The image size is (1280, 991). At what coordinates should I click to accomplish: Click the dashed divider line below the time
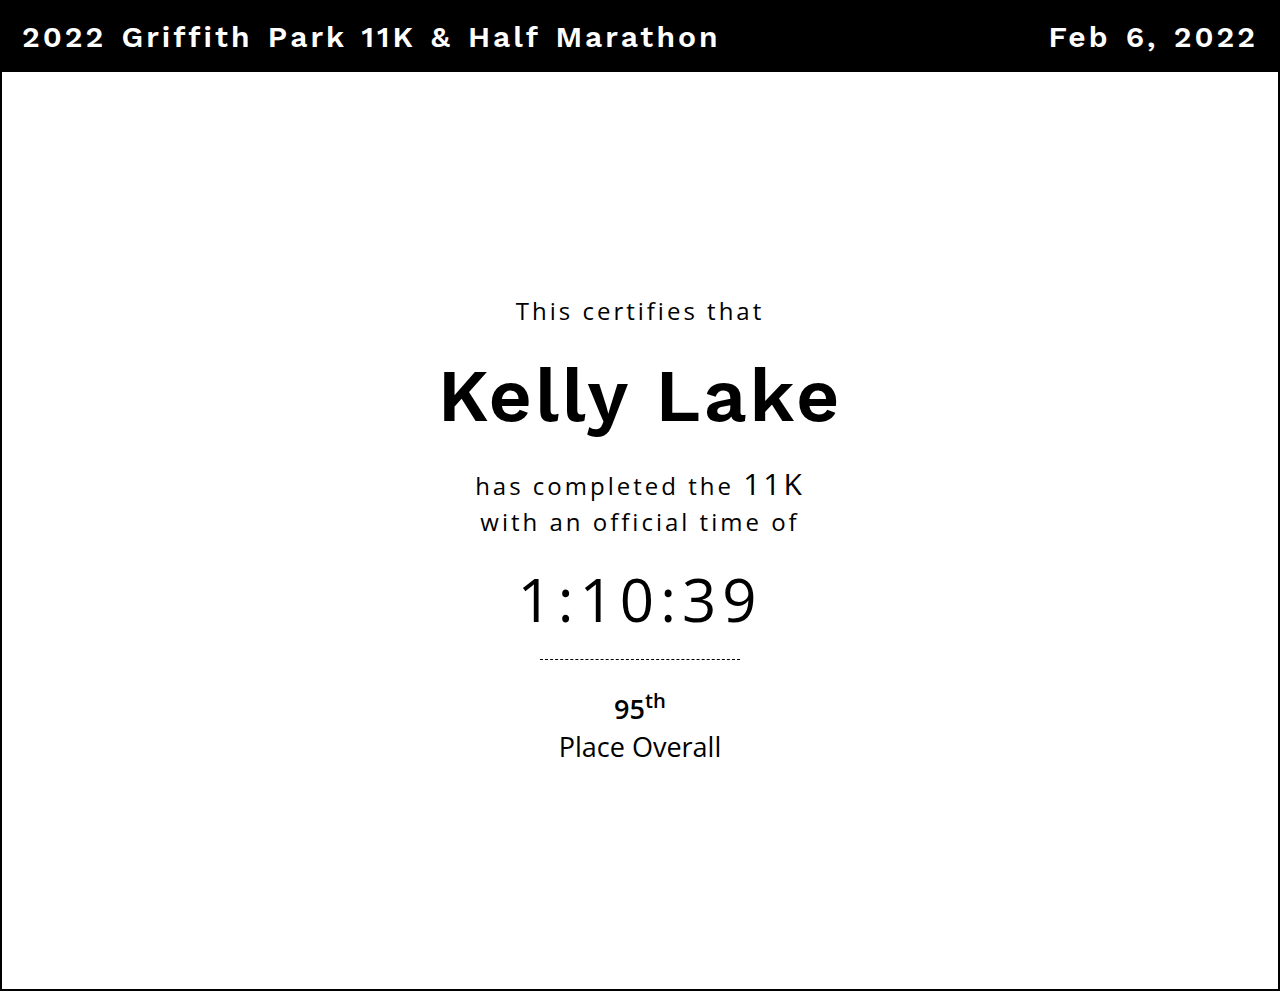click(x=639, y=659)
